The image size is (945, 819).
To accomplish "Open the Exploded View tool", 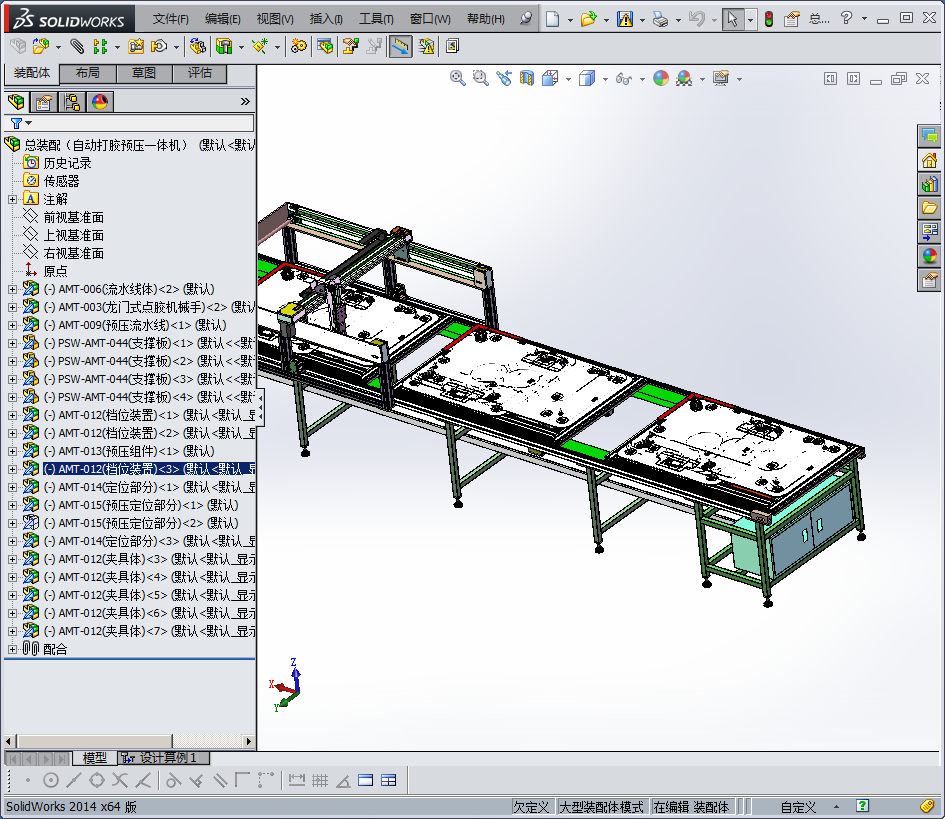I will pos(351,46).
